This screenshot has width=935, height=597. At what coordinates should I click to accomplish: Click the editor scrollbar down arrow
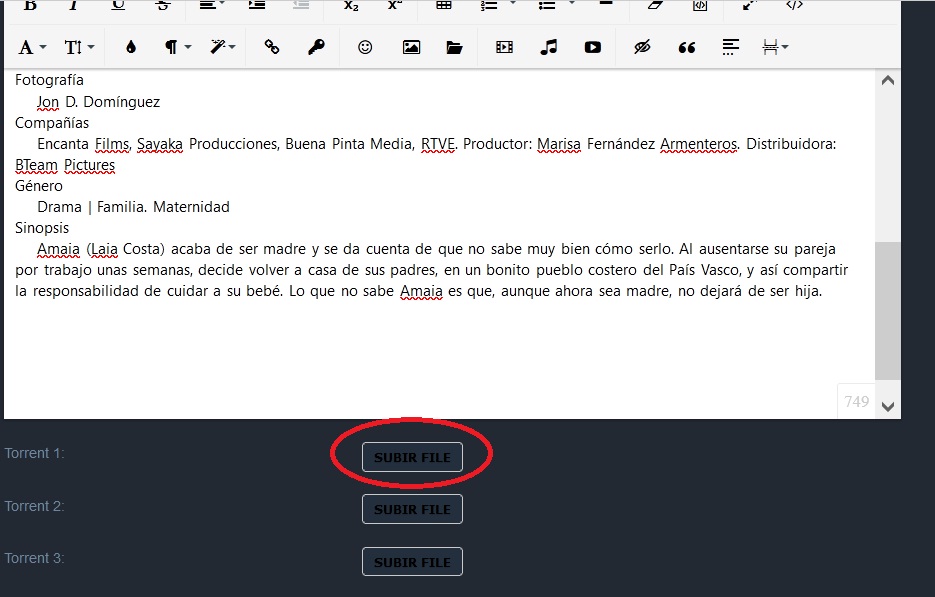tap(887, 406)
